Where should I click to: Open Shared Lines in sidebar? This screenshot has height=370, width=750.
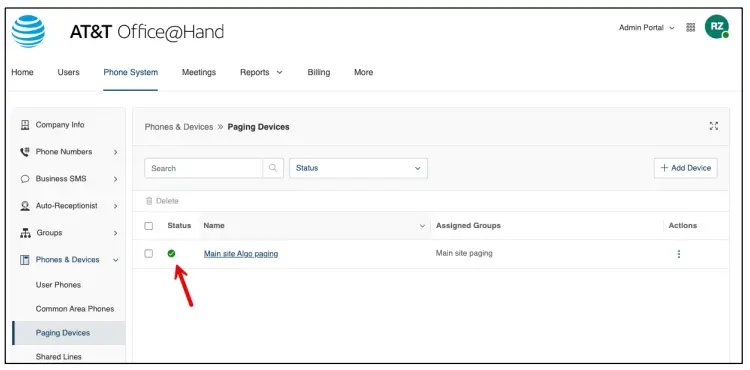[x=58, y=357]
